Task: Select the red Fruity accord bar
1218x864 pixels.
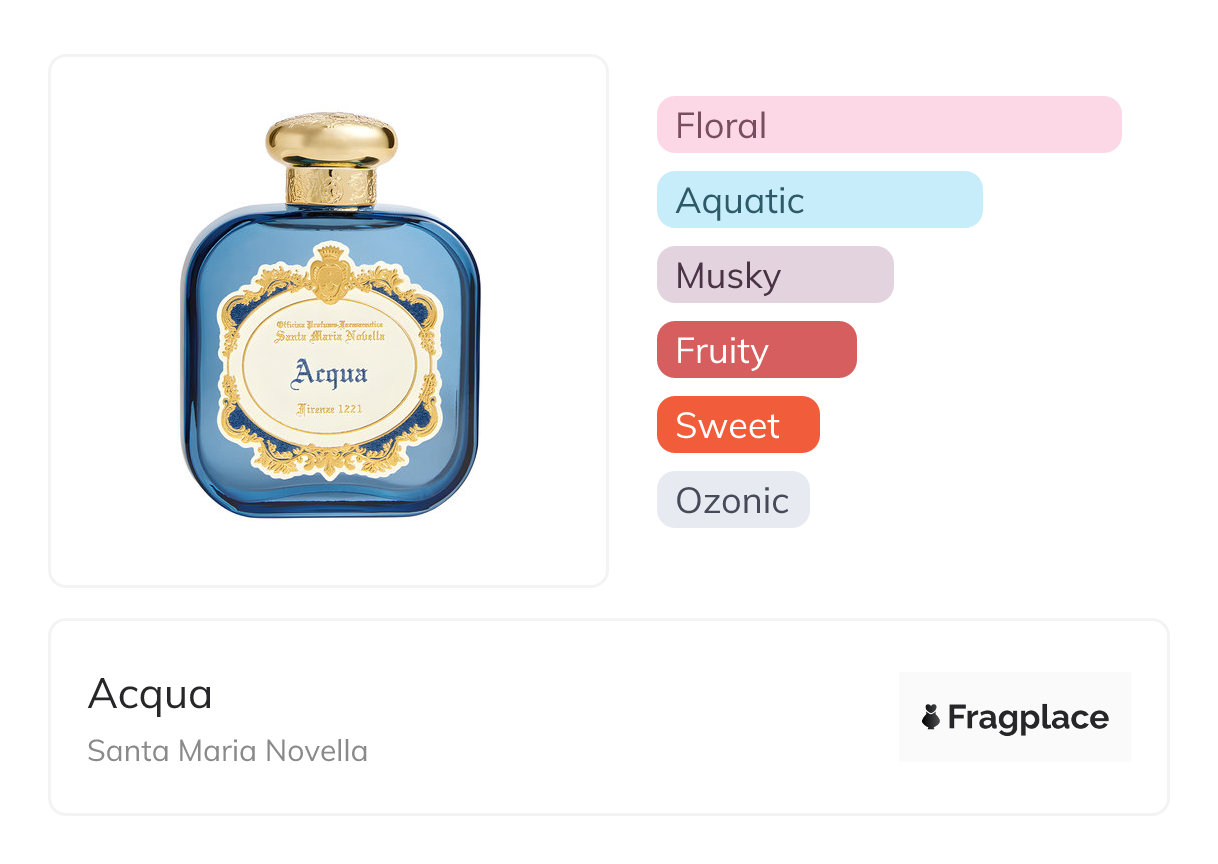Action: [756, 350]
